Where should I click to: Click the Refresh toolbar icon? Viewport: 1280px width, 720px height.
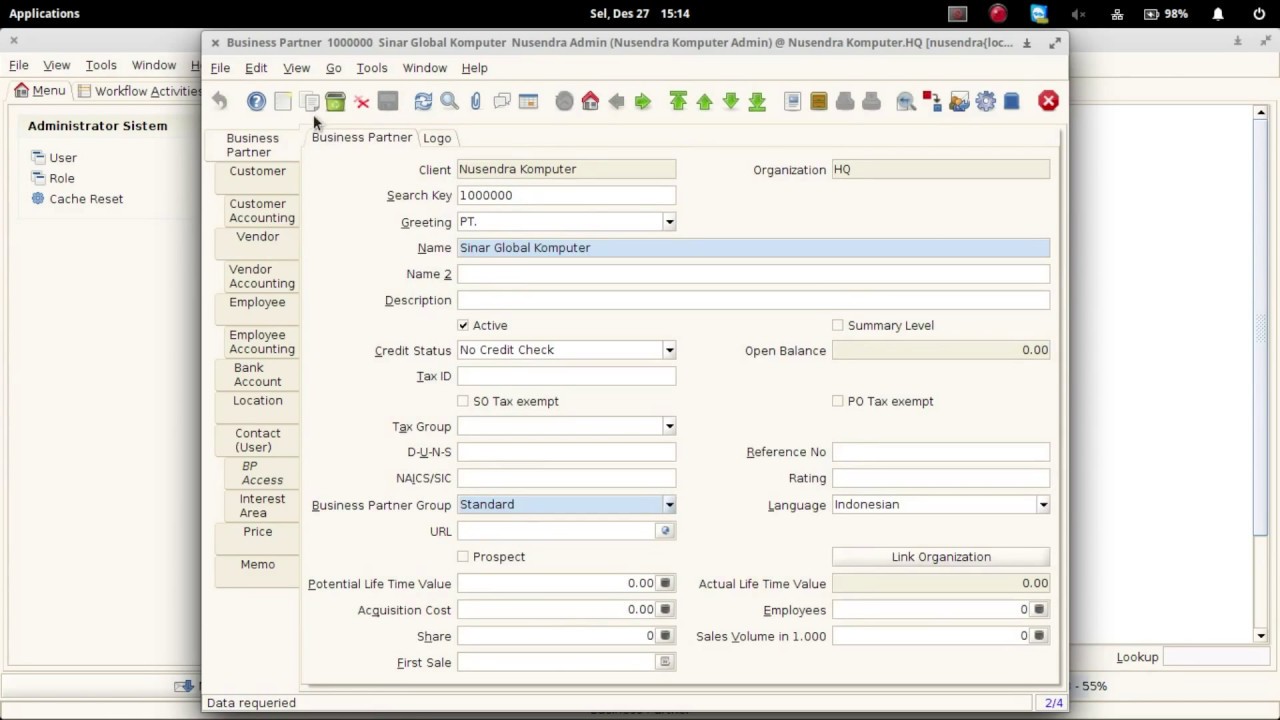coord(423,101)
